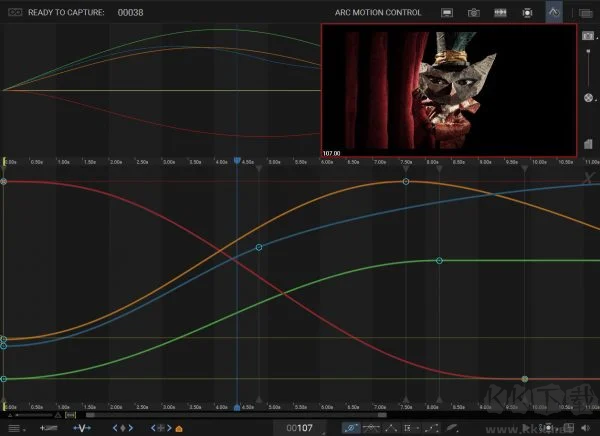Select the red curve end keyframe near 9.75s
This screenshot has width=600, height=436.
[525, 379]
